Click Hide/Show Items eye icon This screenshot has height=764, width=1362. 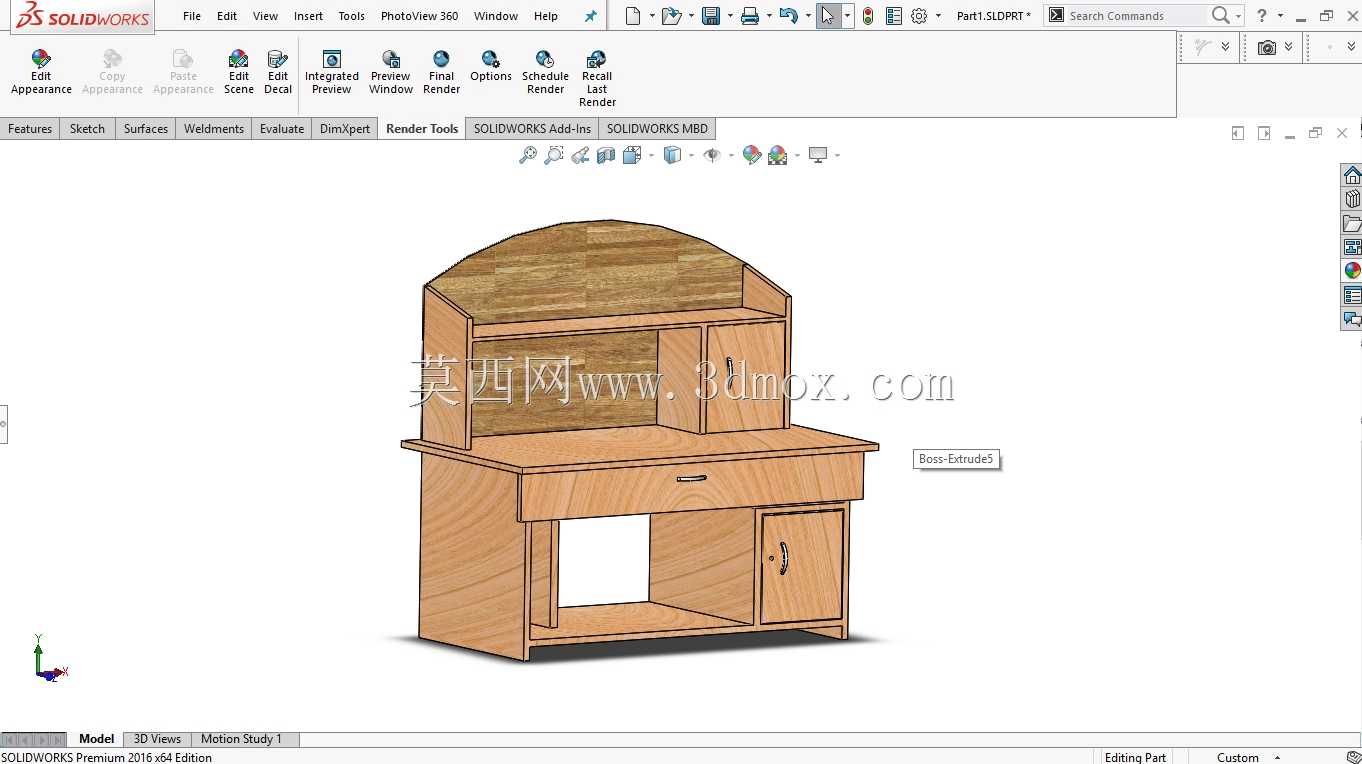click(712, 155)
